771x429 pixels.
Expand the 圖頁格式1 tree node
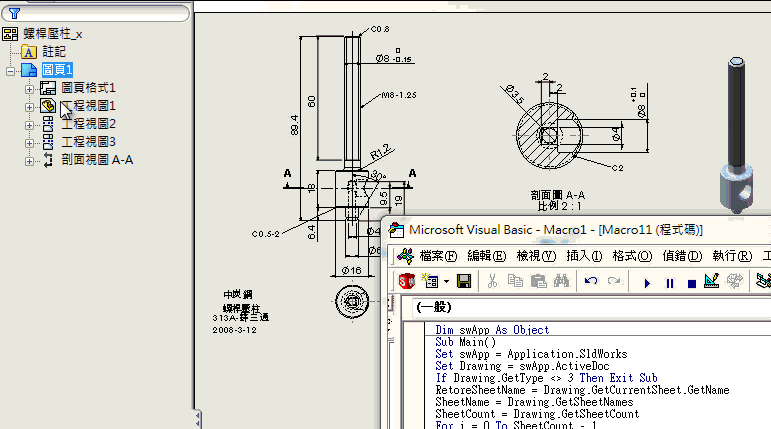(x=29, y=89)
